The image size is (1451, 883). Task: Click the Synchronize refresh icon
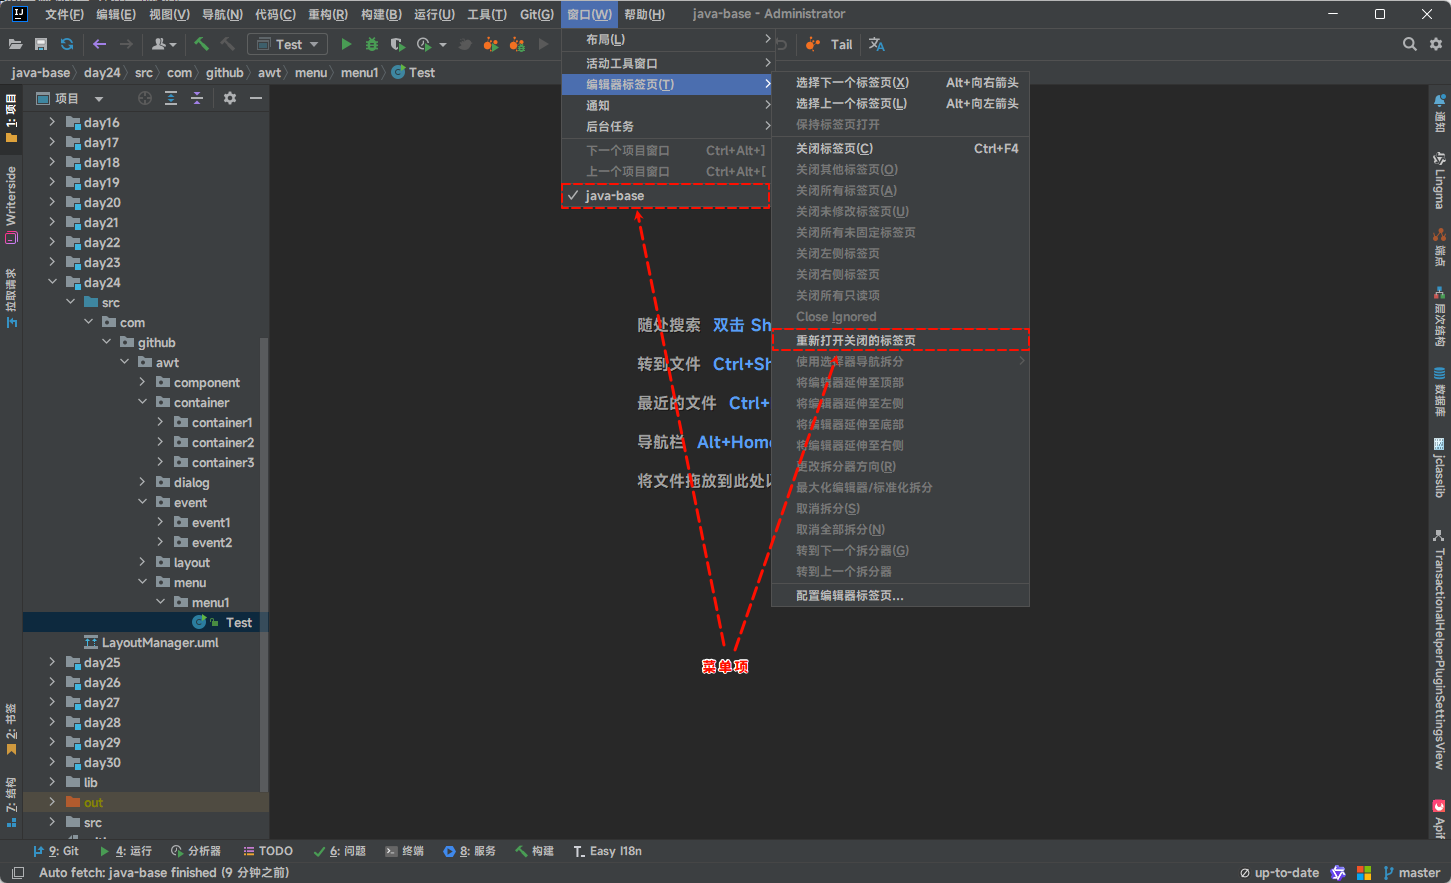(x=67, y=44)
